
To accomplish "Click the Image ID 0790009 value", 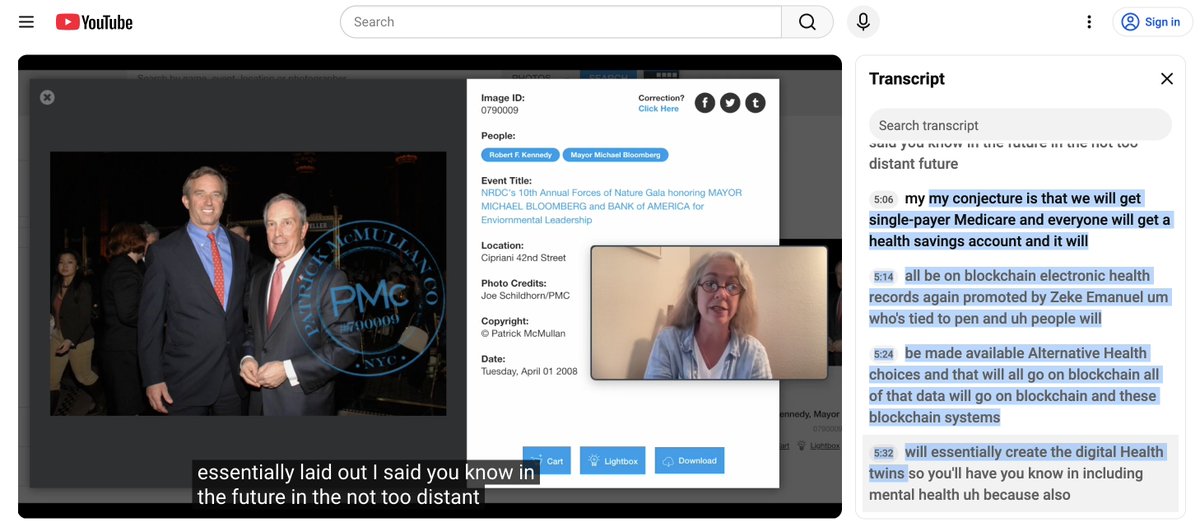I will coord(500,110).
